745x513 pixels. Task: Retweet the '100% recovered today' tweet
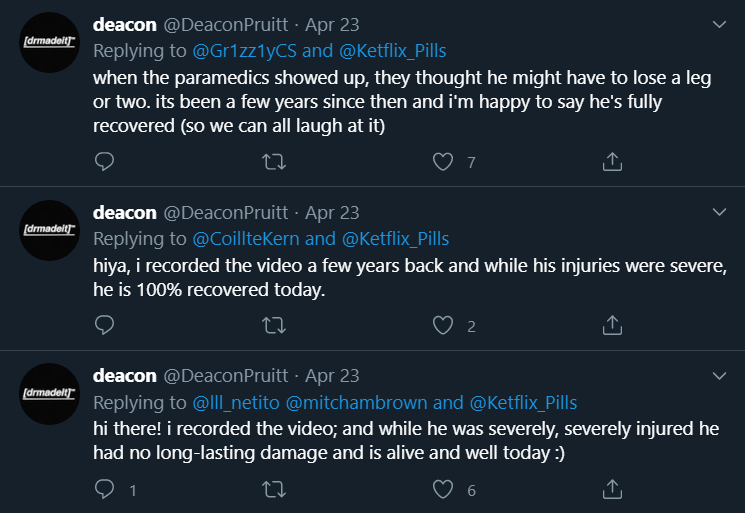[274, 326]
